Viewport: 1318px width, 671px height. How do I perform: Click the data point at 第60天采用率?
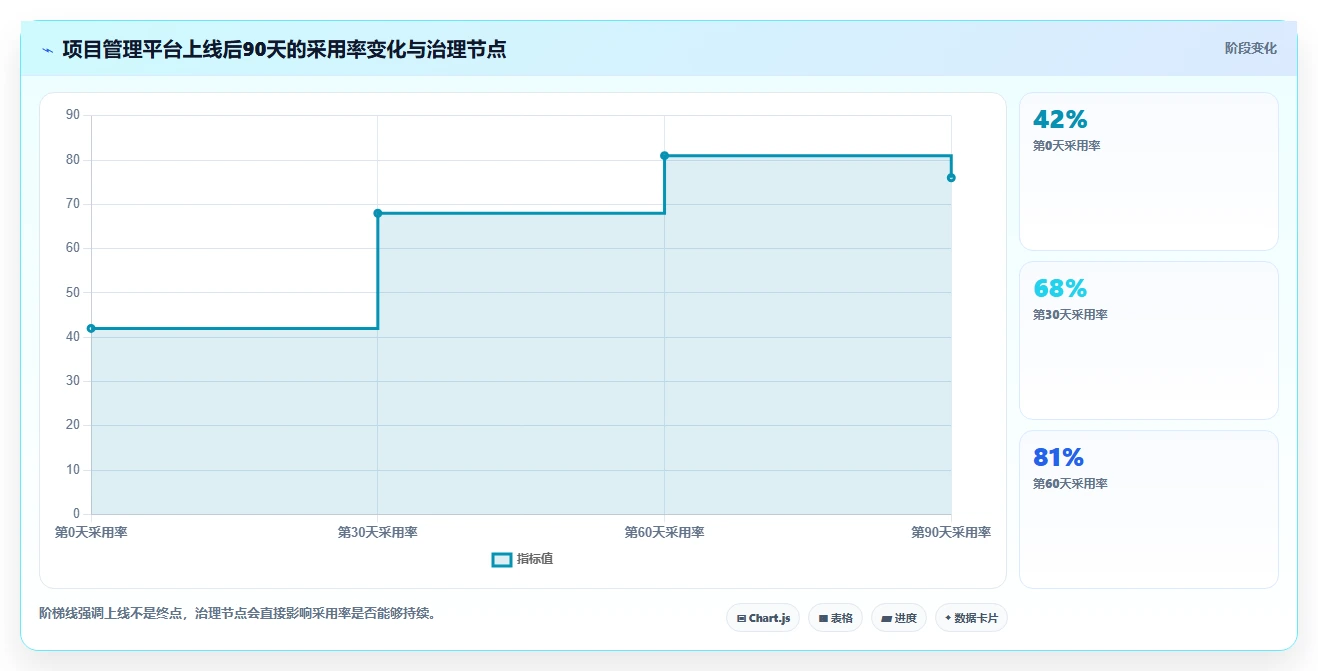(x=664, y=156)
